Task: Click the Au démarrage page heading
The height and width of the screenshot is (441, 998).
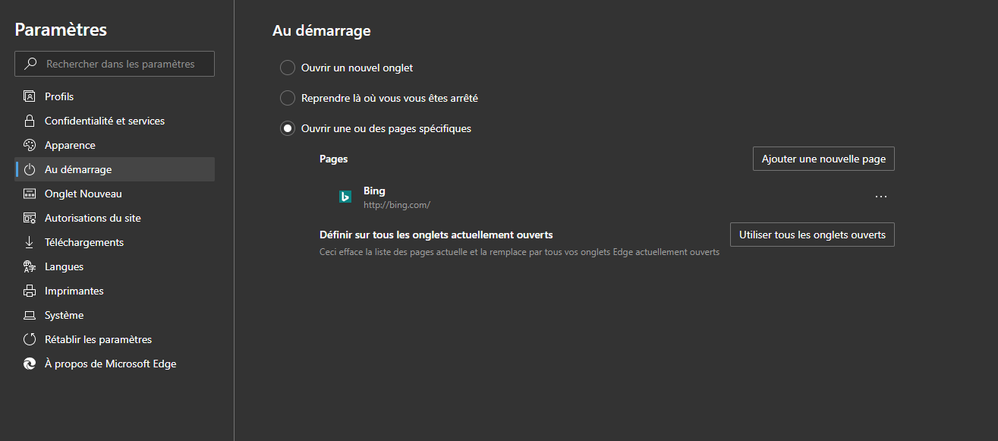Action: (321, 31)
